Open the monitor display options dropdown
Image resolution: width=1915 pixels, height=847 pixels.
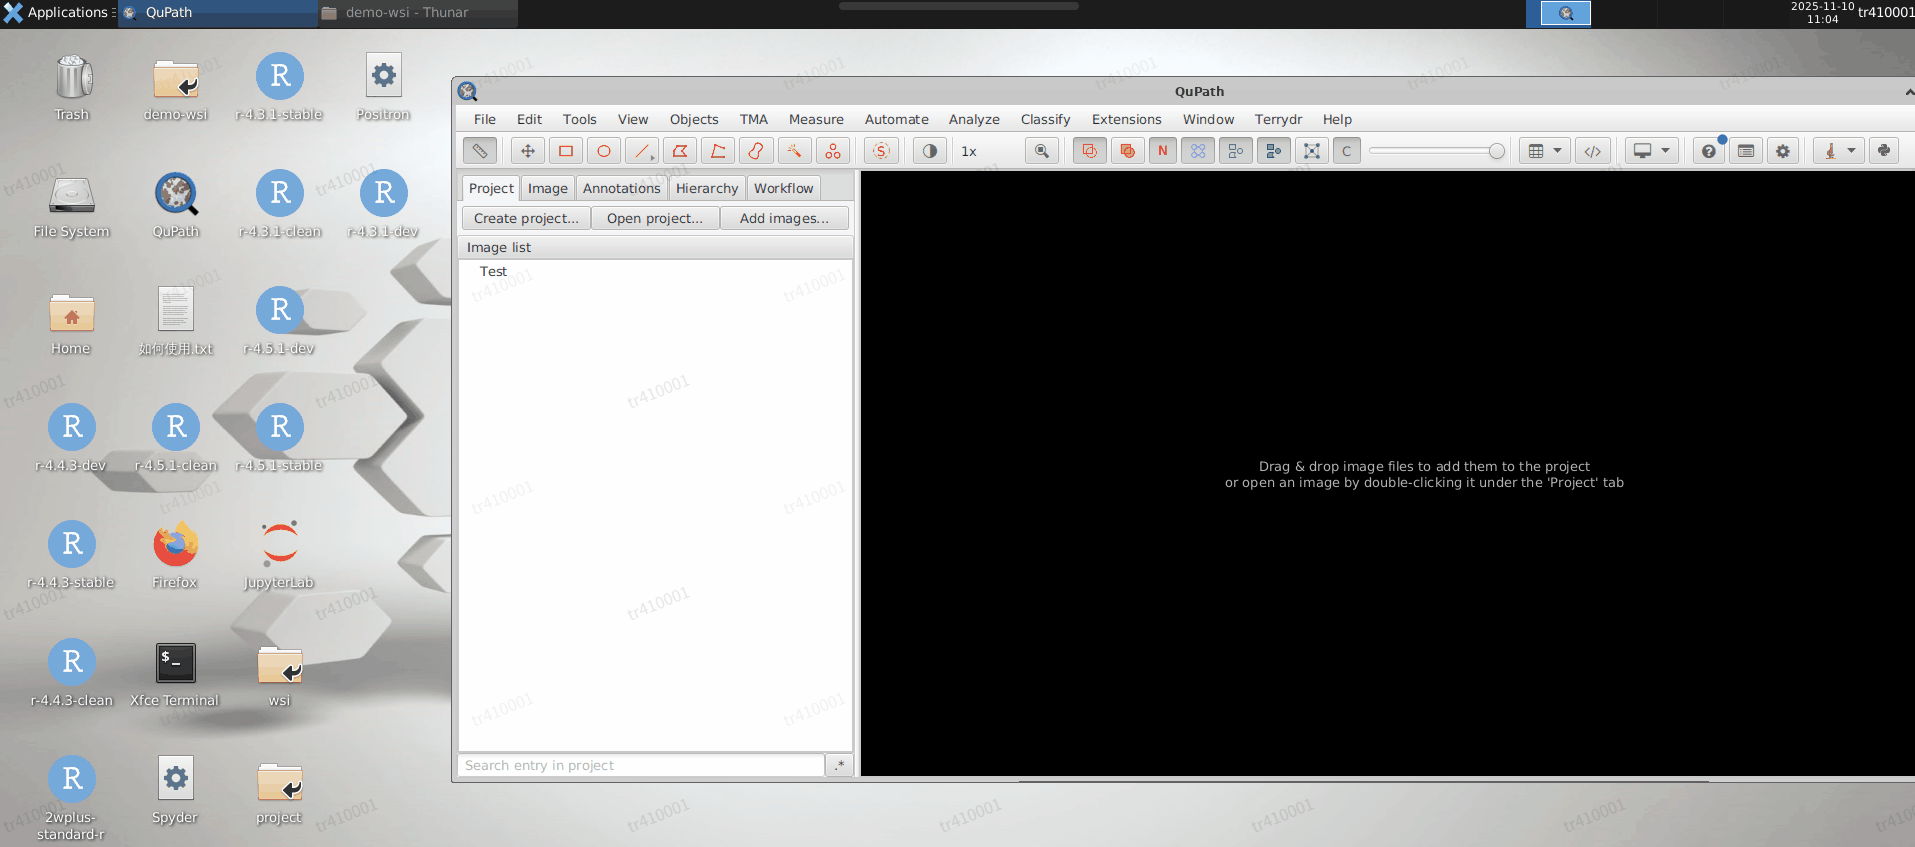pyautogui.click(x=1651, y=151)
